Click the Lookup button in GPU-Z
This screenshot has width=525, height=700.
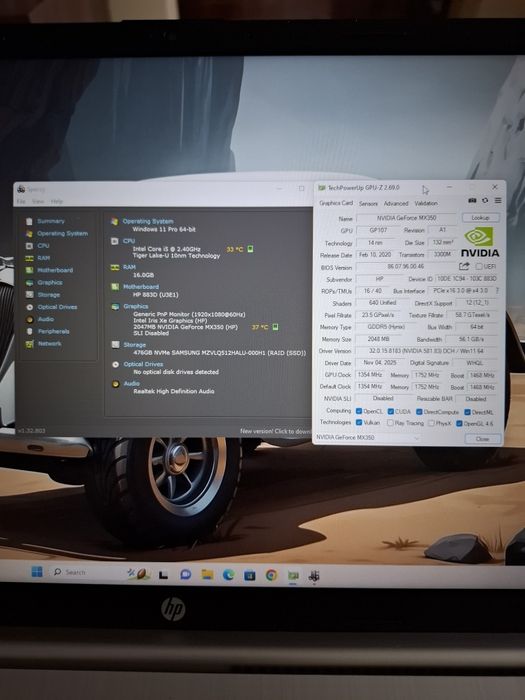[x=480, y=217]
